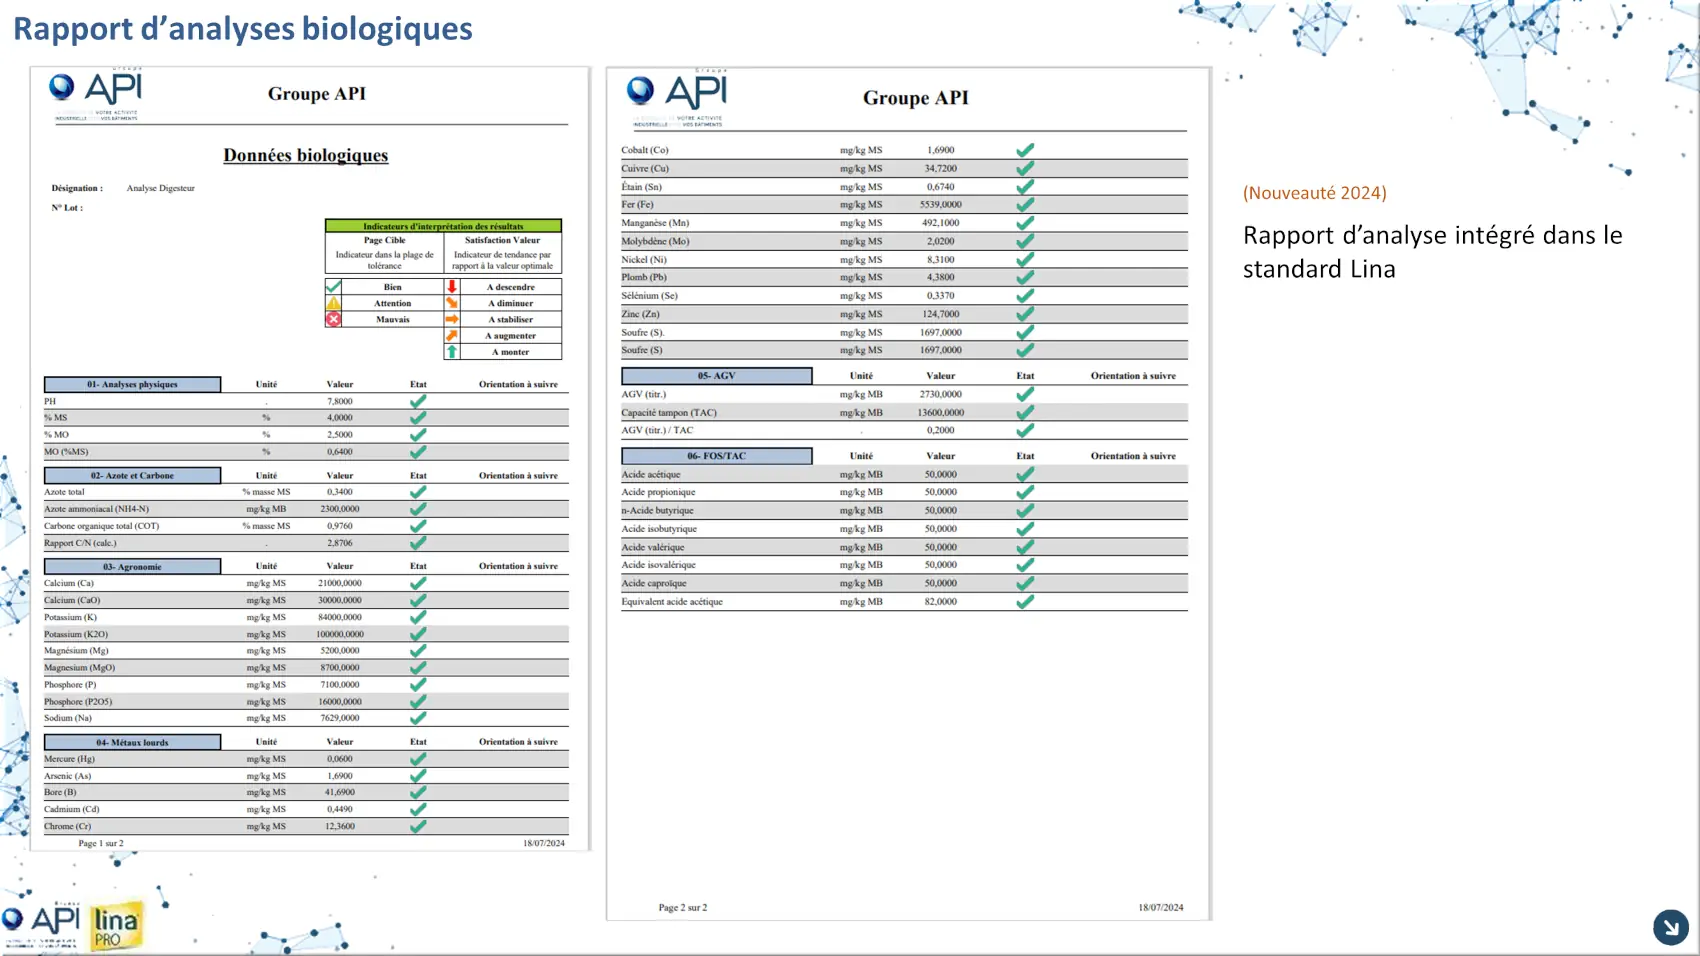The image size is (1700, 956).
Task: Click the Azote ammoniacal value 2300,0000
Action: pos(340,509)
